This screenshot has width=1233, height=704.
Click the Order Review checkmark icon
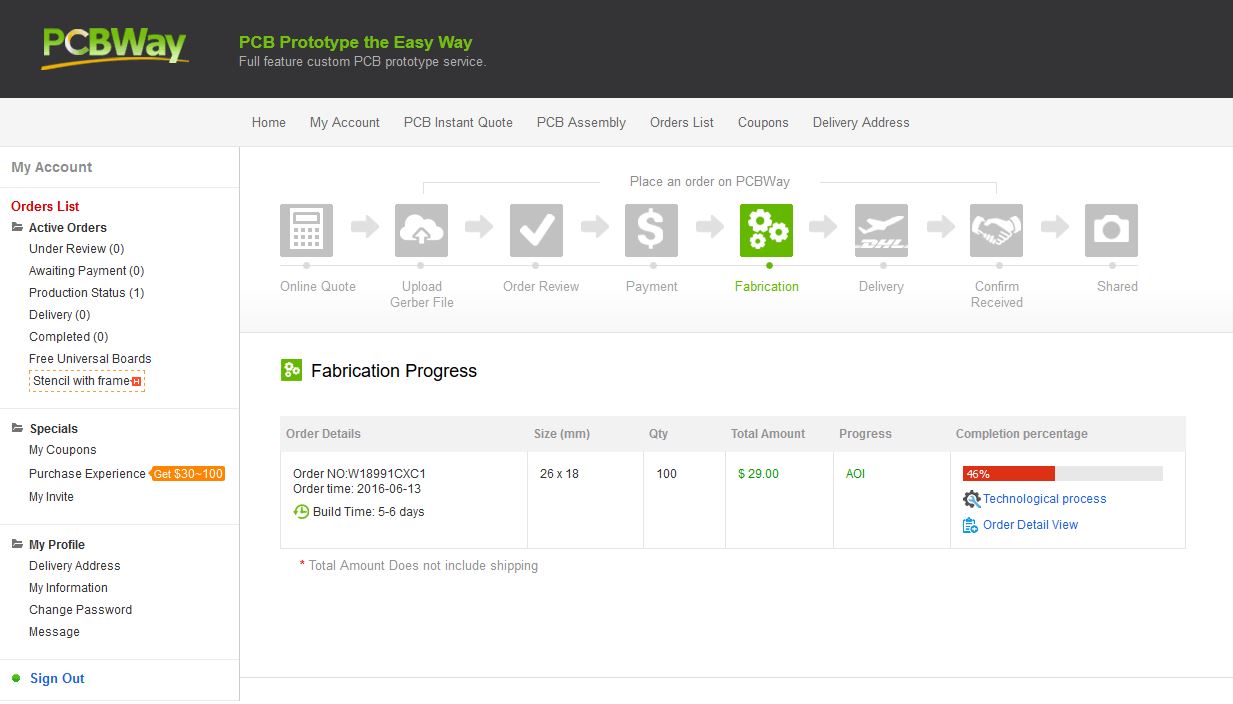pyautogui.click(x=536, y=230)
